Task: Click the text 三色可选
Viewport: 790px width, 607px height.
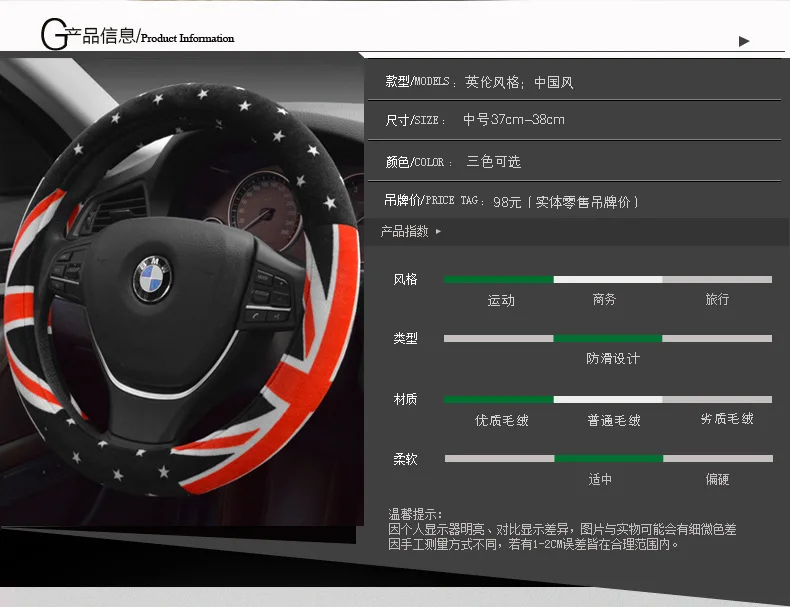Action: (494, 161)
